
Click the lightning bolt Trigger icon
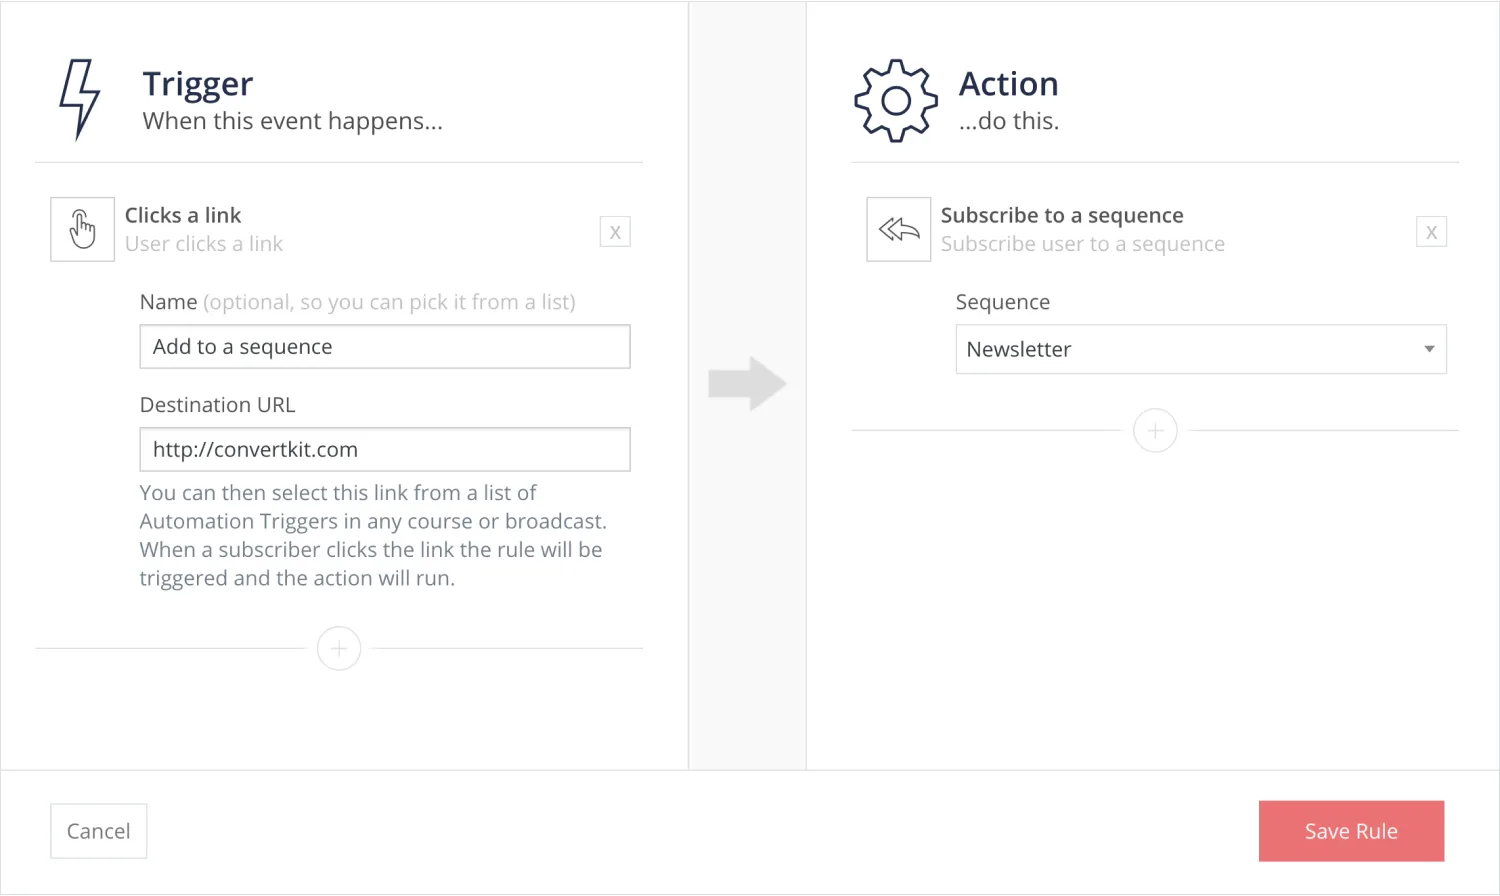coord(79,99)
